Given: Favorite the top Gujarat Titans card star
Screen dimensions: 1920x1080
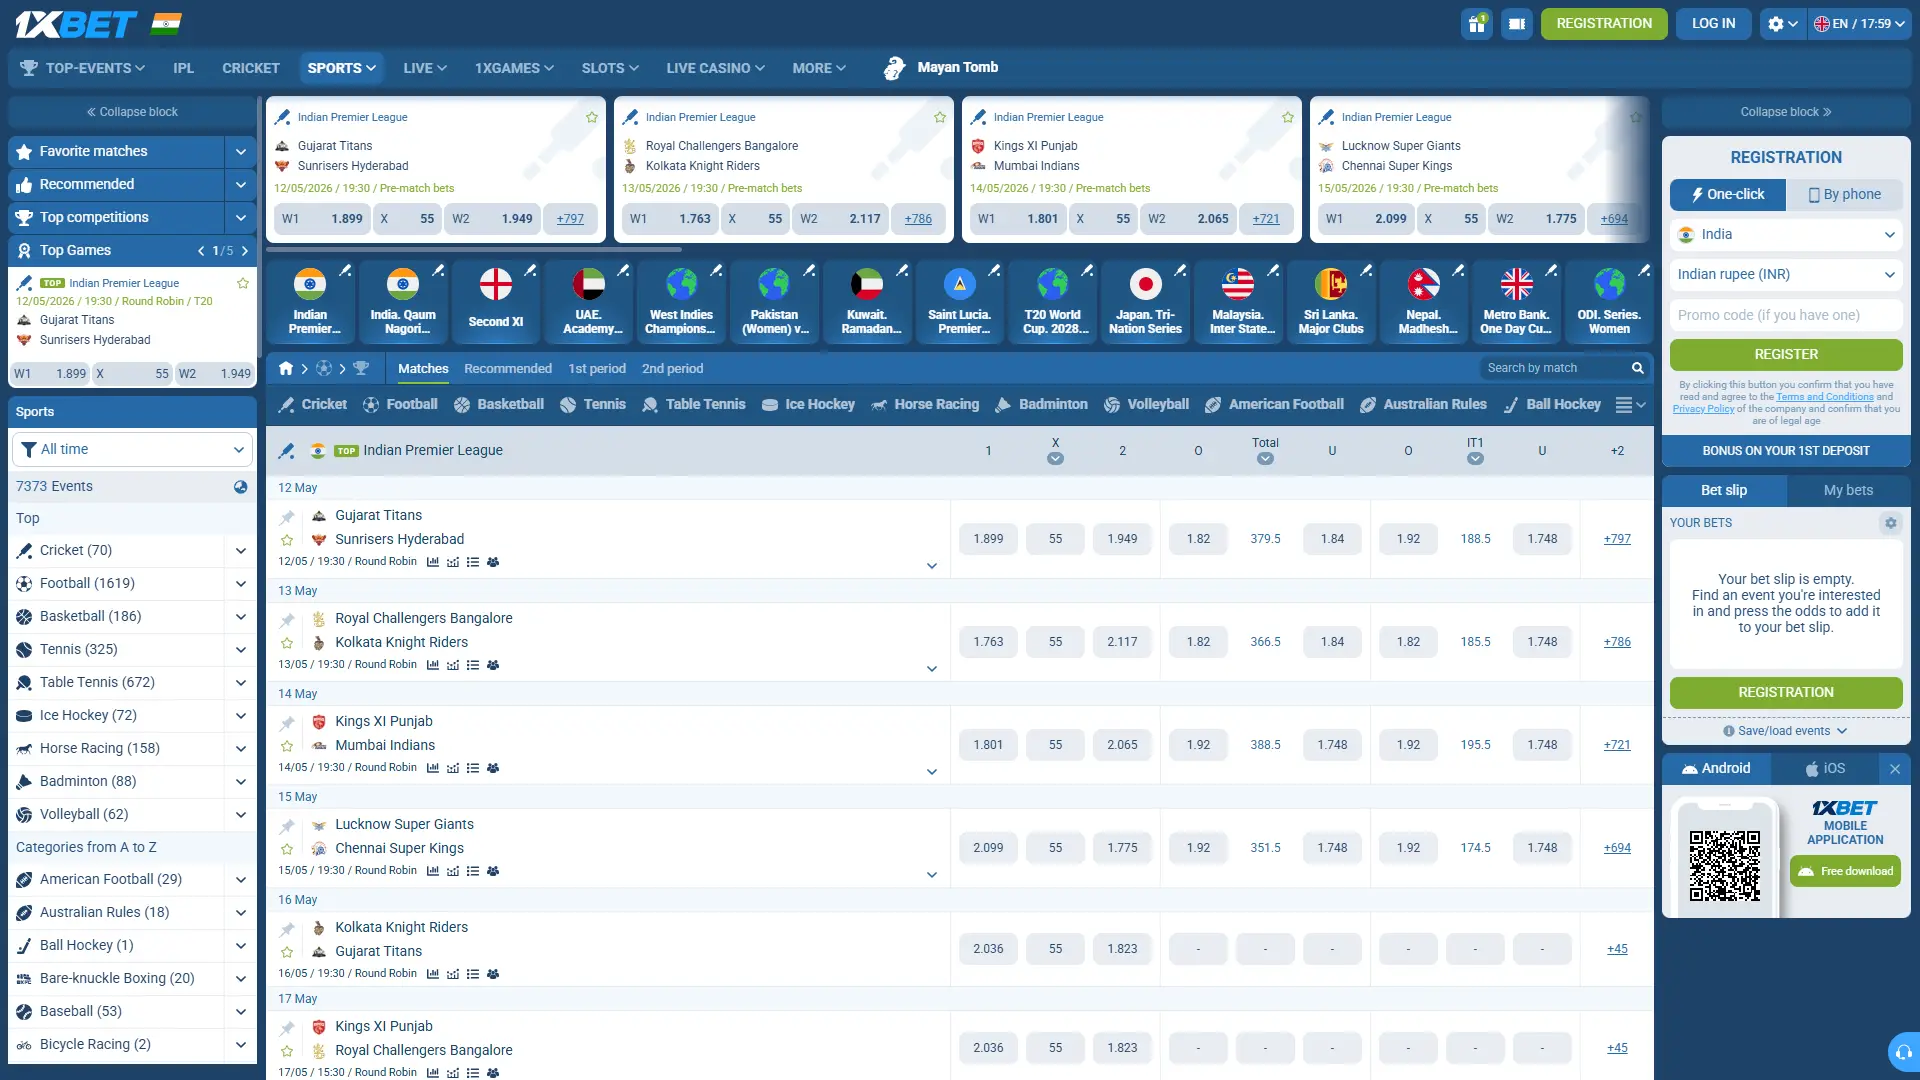Looking at the screenshot, I should pyautogui.click(x=592, y=118).
